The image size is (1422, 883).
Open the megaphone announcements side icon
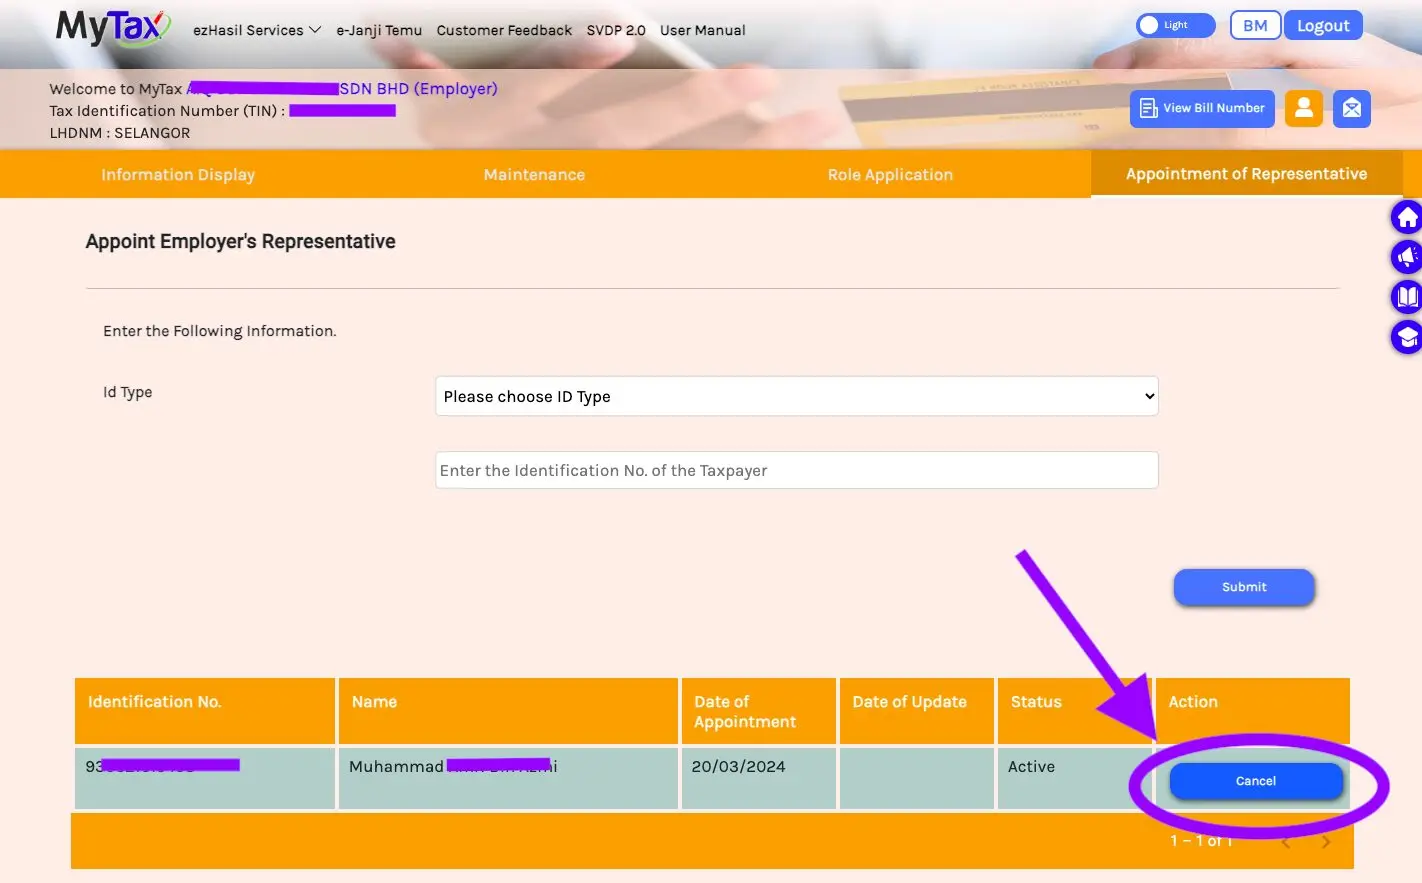(1406, 257)
